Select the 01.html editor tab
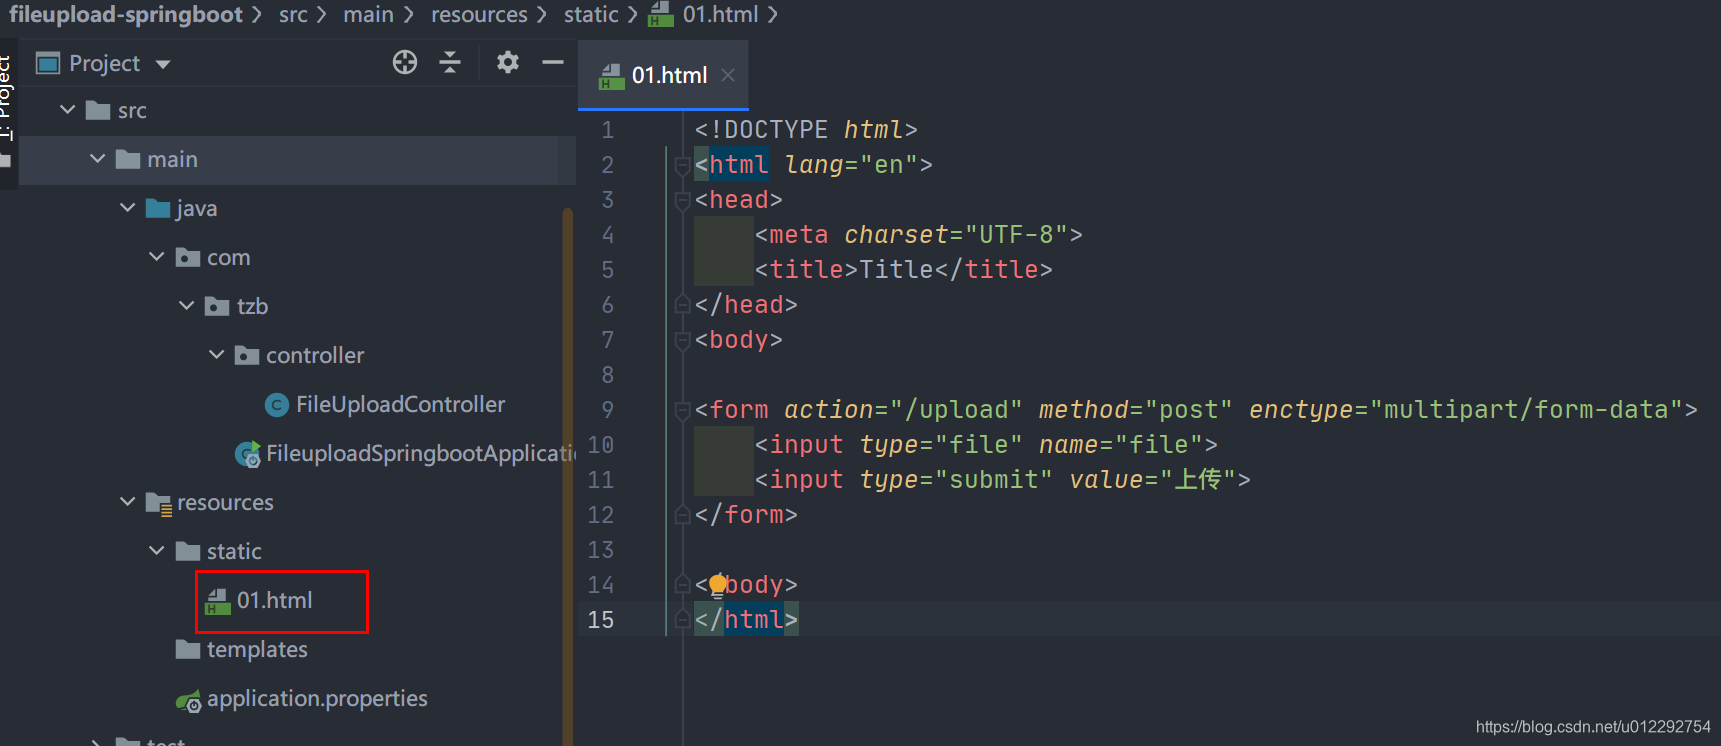This screenshot has height=746, width=1721. (664, 75)
